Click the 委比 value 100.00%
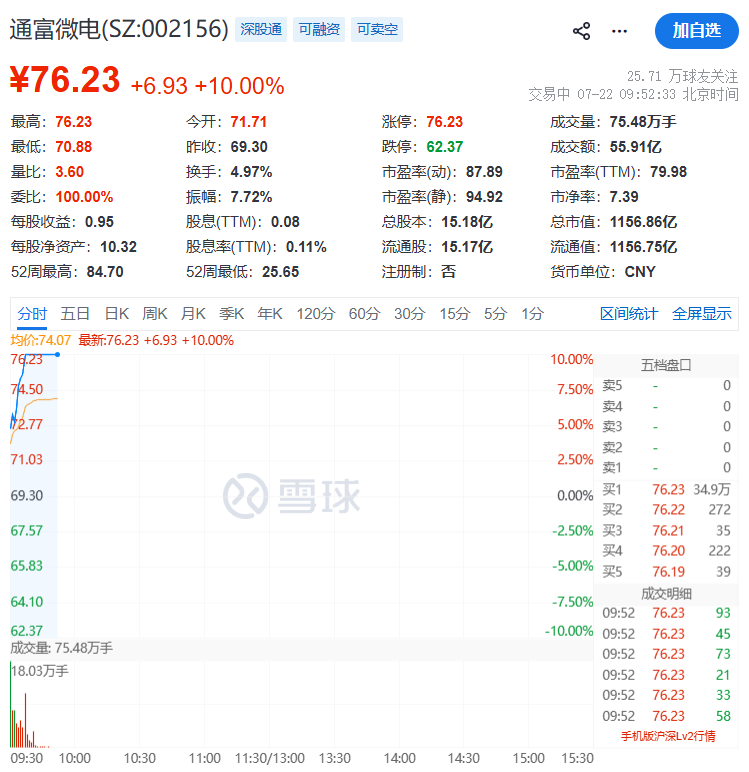This screenshot has height=772, width=749. 84,197
